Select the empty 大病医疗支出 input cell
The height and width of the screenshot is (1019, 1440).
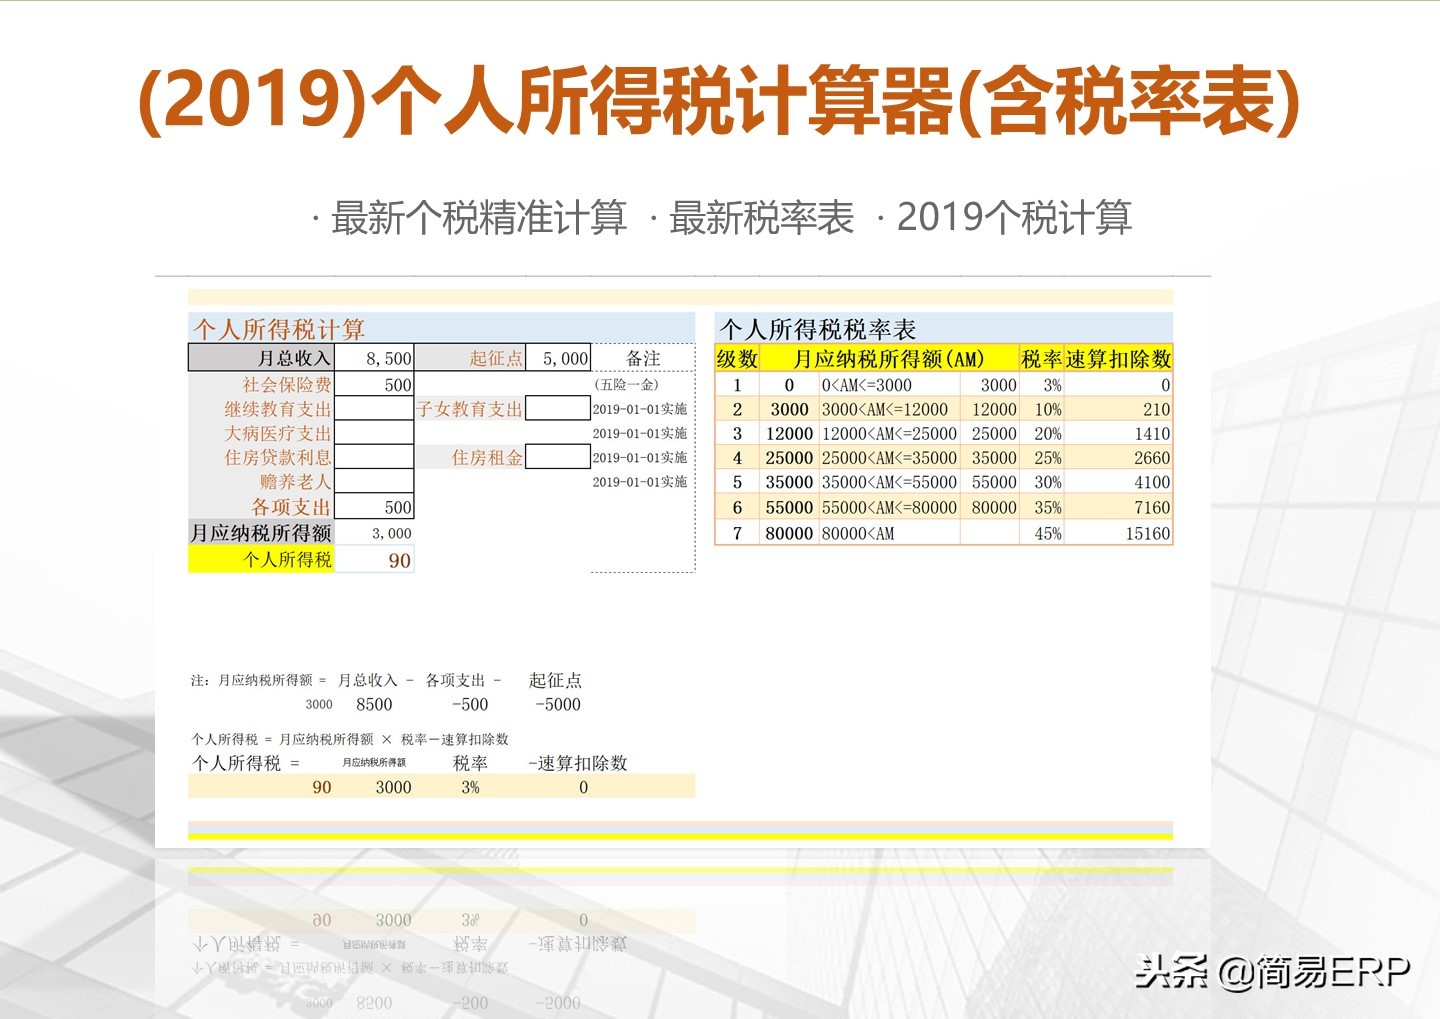click(x=375, y=433)
